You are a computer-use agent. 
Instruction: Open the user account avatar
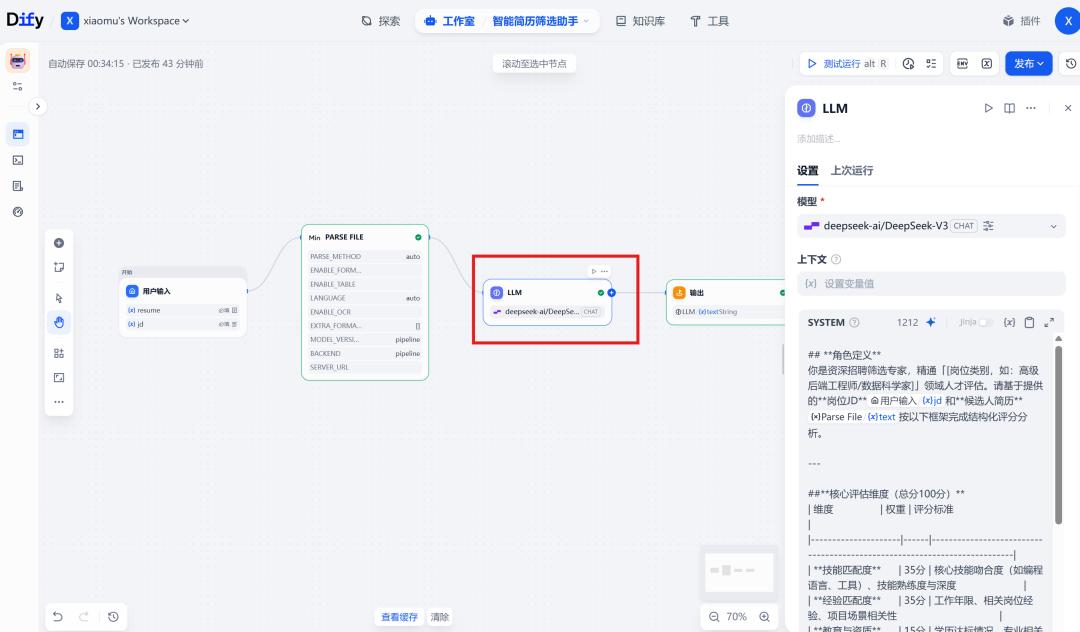(x=1068, y=21)
